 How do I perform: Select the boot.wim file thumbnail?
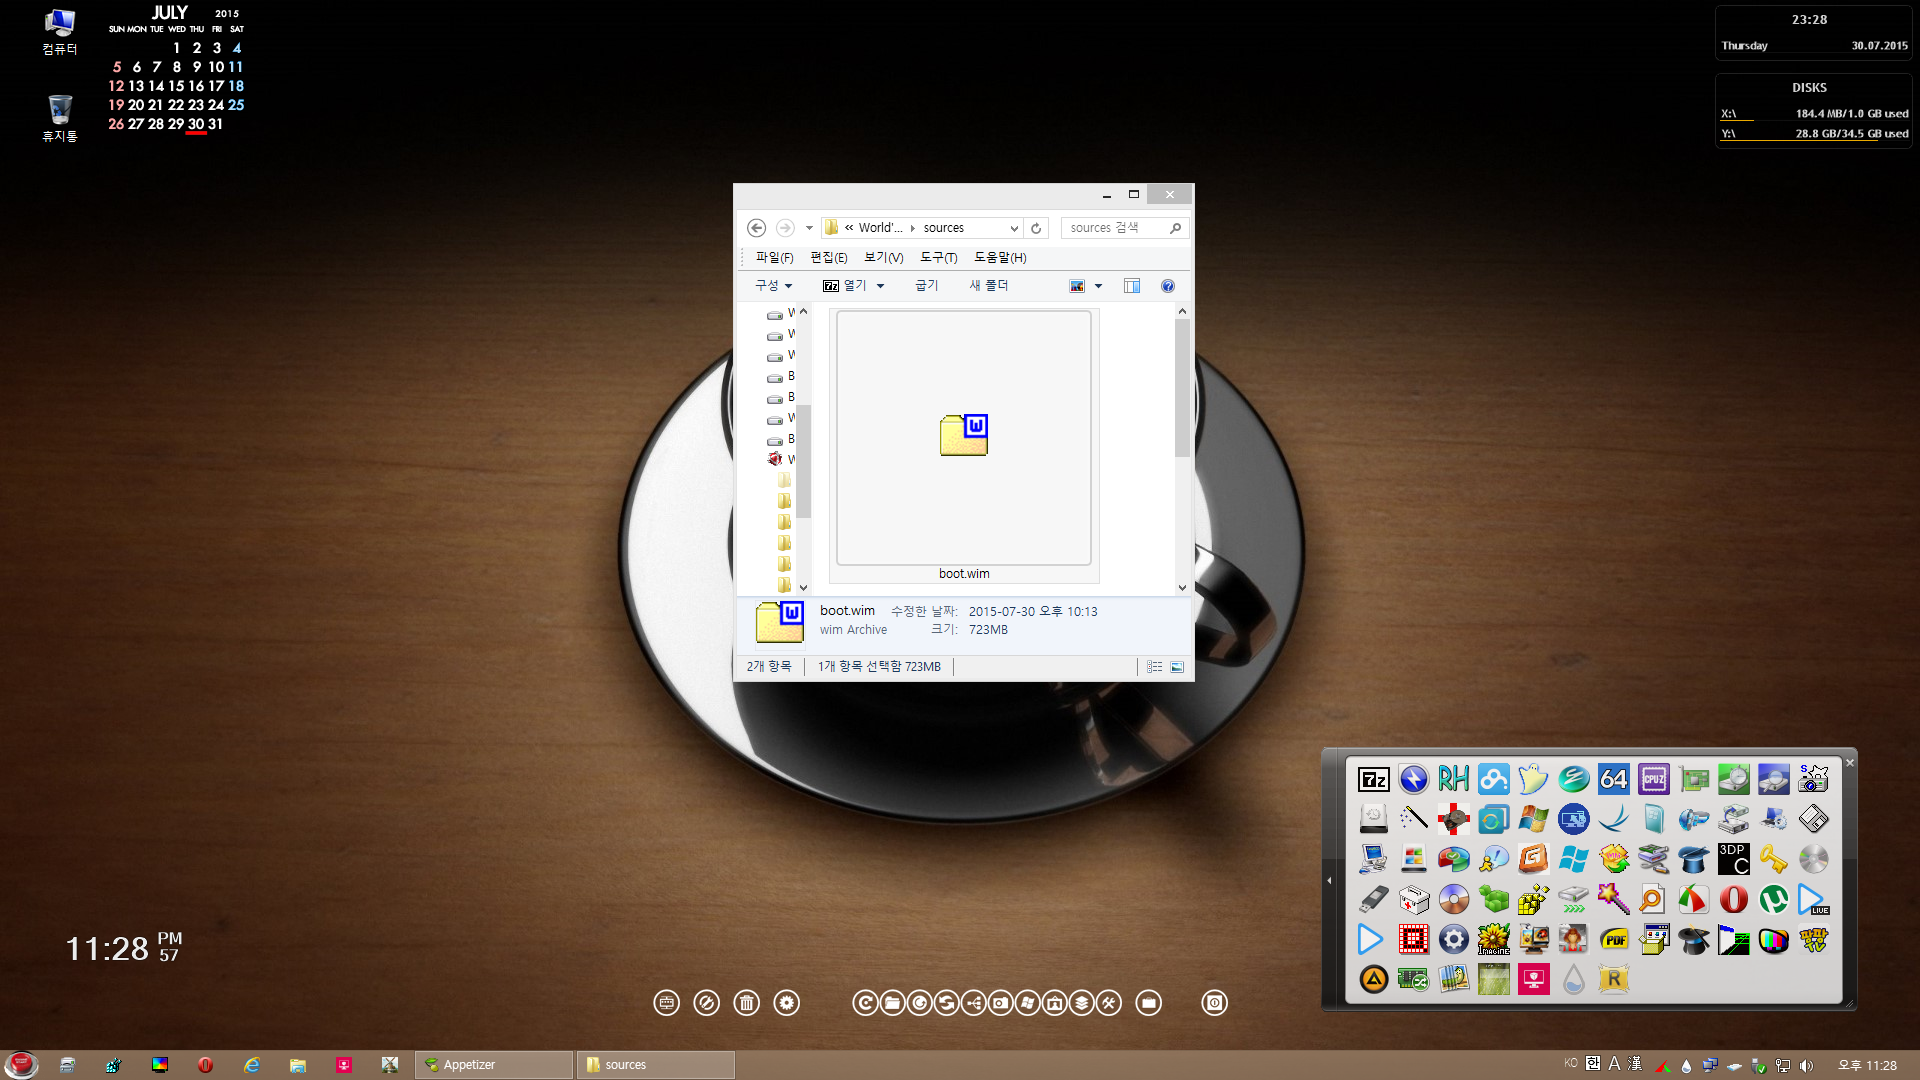coord(964,446)
